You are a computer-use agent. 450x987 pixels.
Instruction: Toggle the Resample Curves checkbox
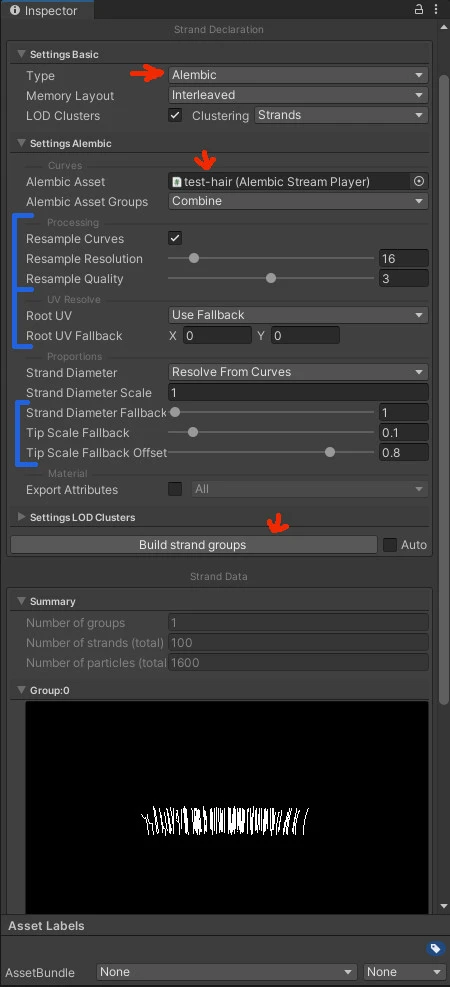tap(175, 238)
